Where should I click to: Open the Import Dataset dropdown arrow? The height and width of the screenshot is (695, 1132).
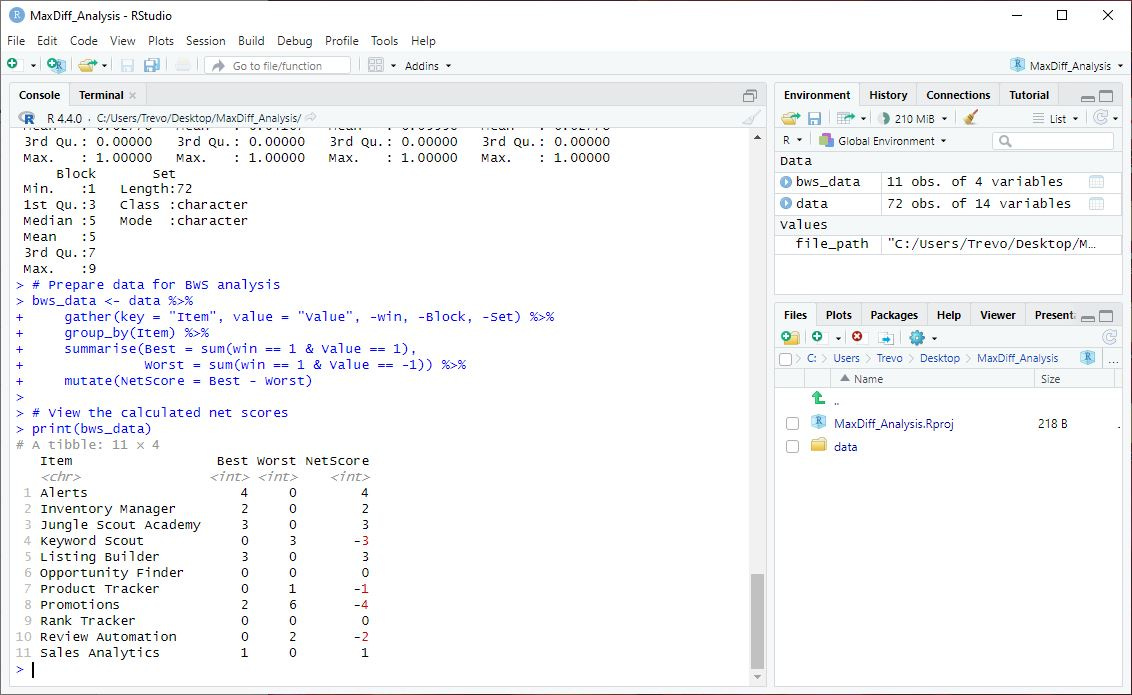pos(863,118)
